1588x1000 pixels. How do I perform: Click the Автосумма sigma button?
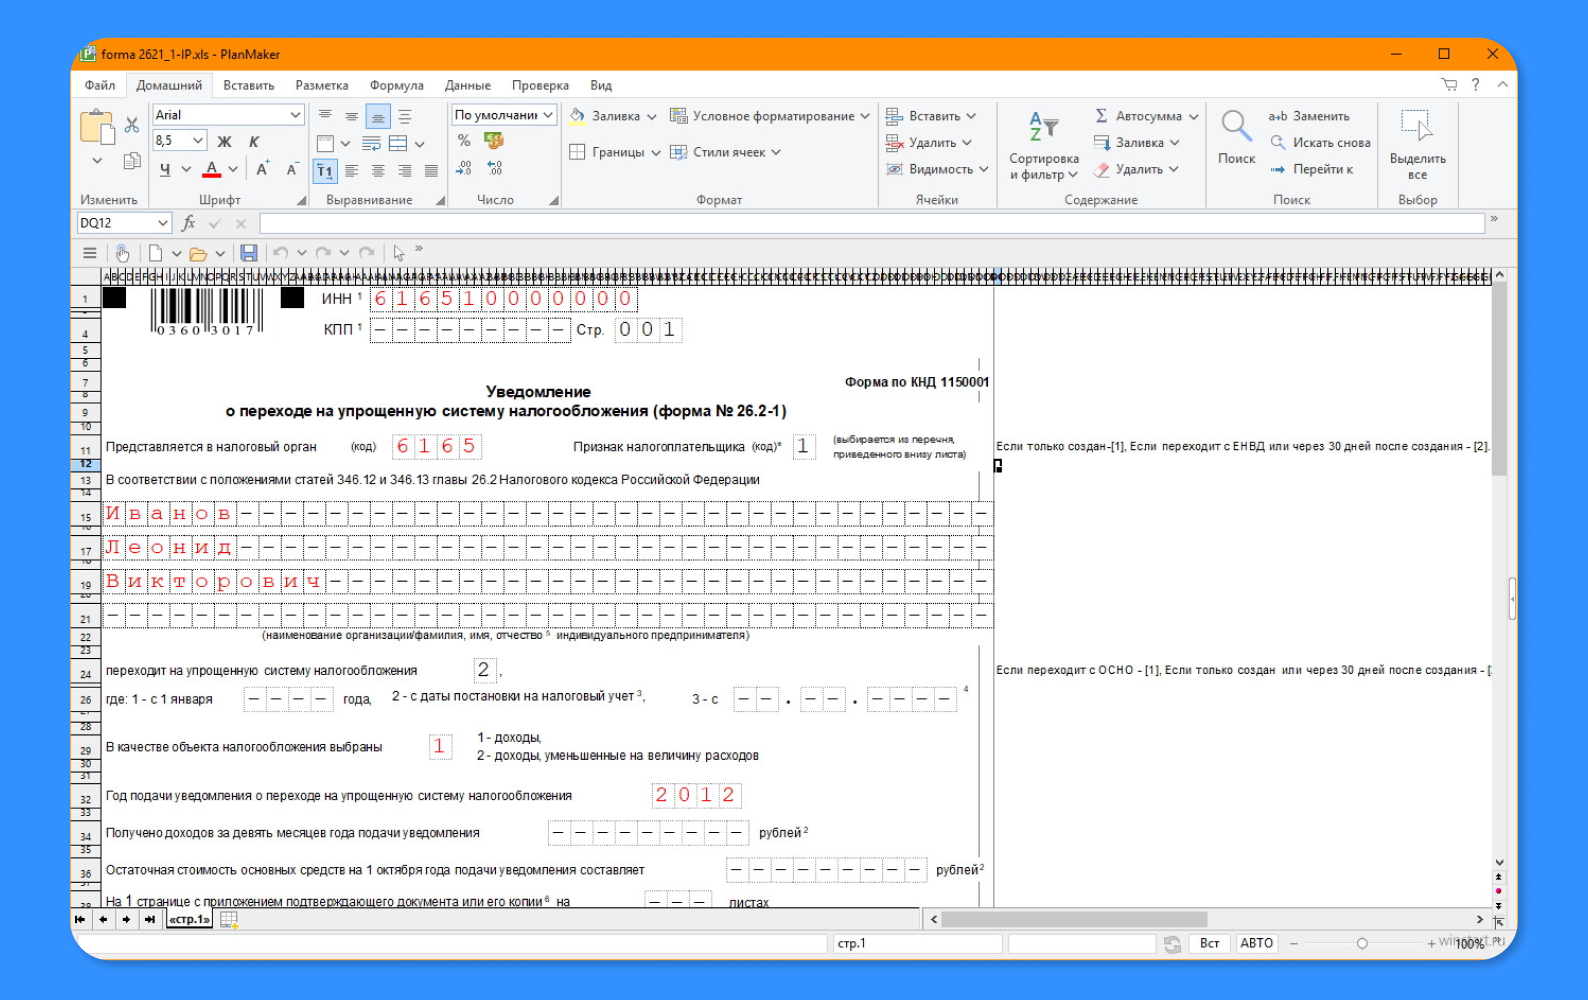pyautogui.click(x=1146, y=116)
